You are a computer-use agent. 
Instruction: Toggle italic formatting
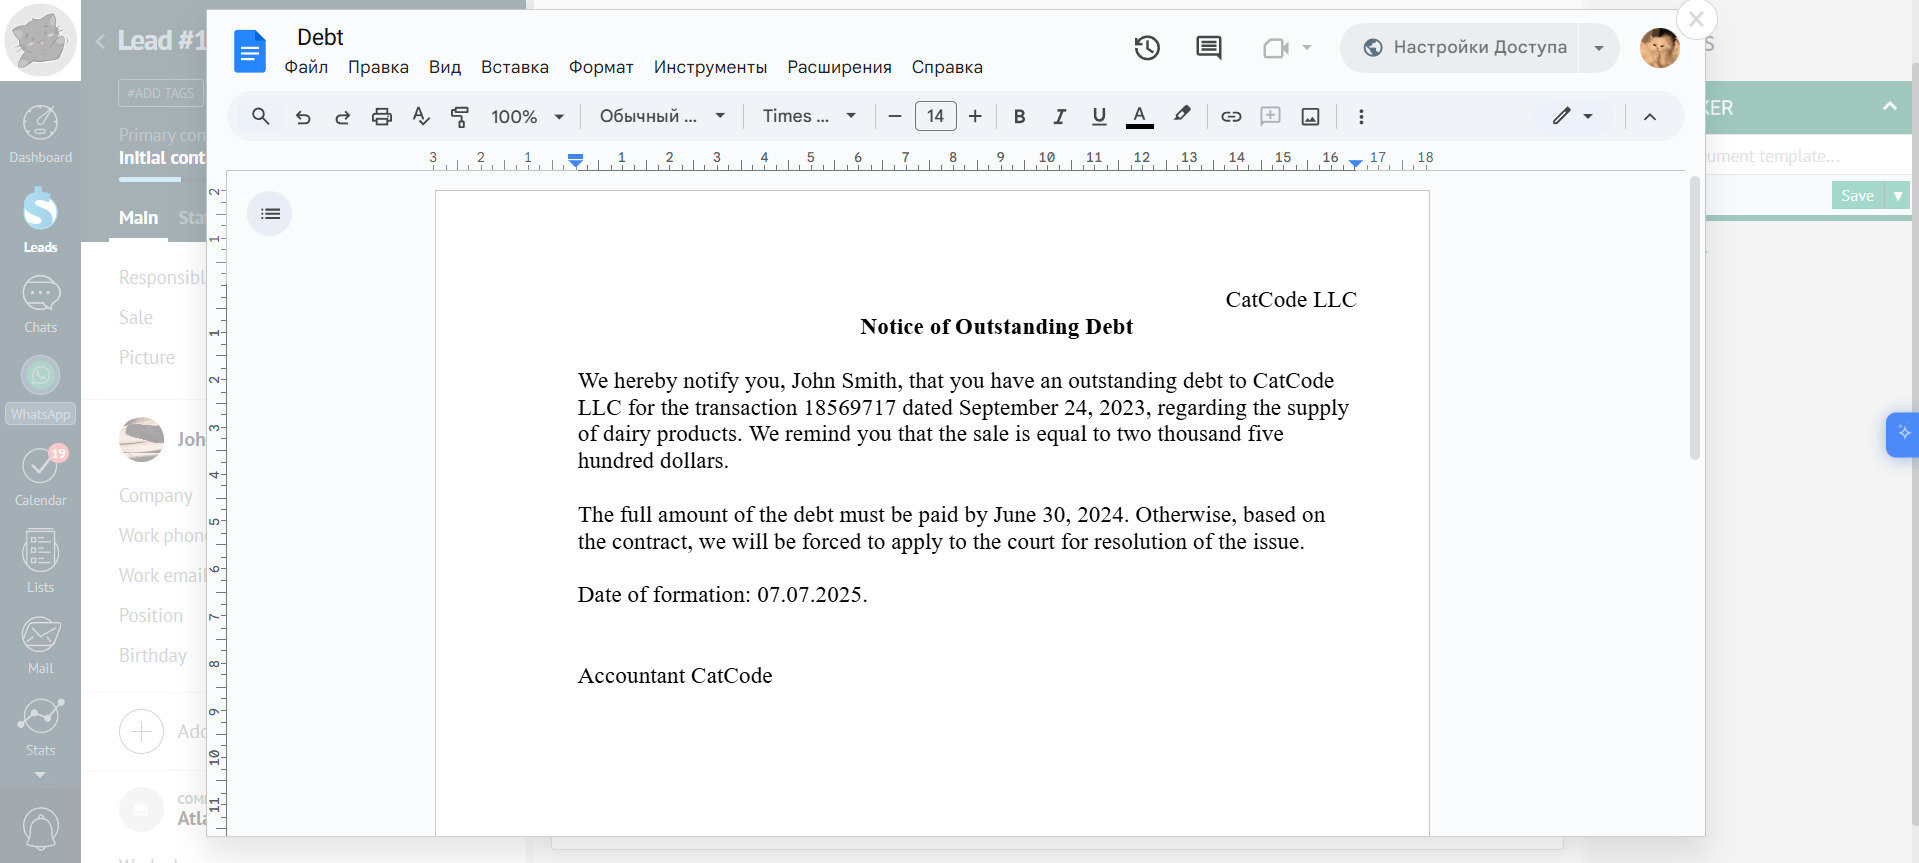(1059, 117)
